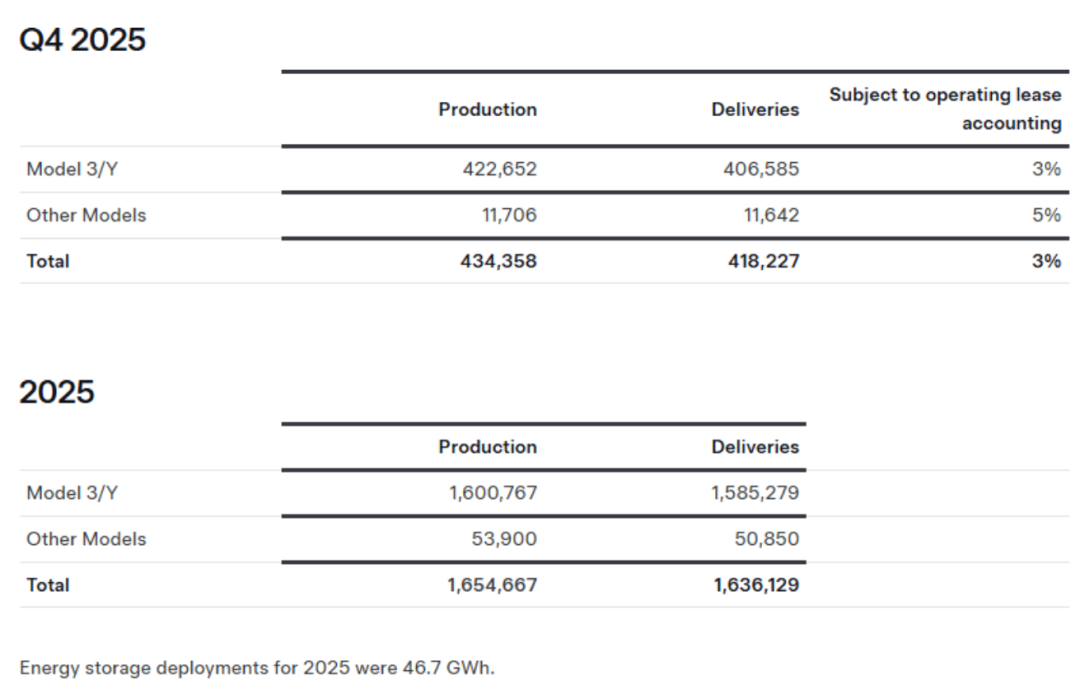1080x694 pixels.
Task: Click the Q4 2025 heading
Action: click(83, 40)
